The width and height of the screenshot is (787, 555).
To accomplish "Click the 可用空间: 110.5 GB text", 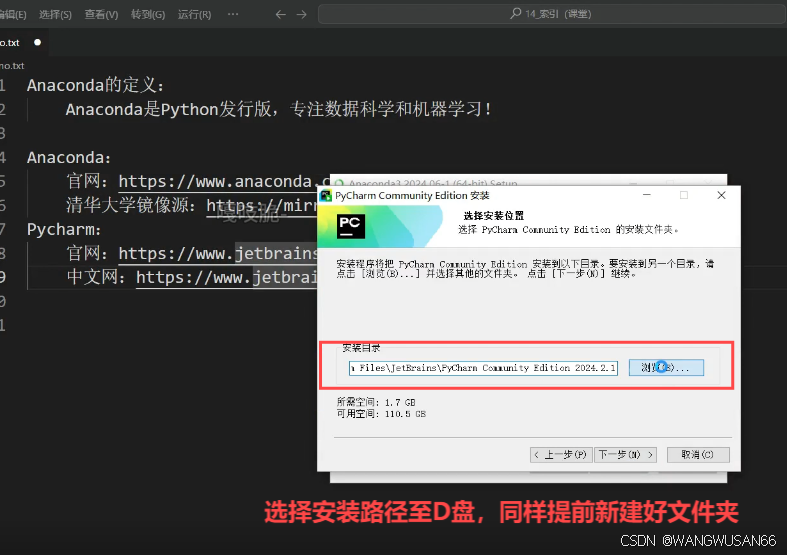I will 381,414.
